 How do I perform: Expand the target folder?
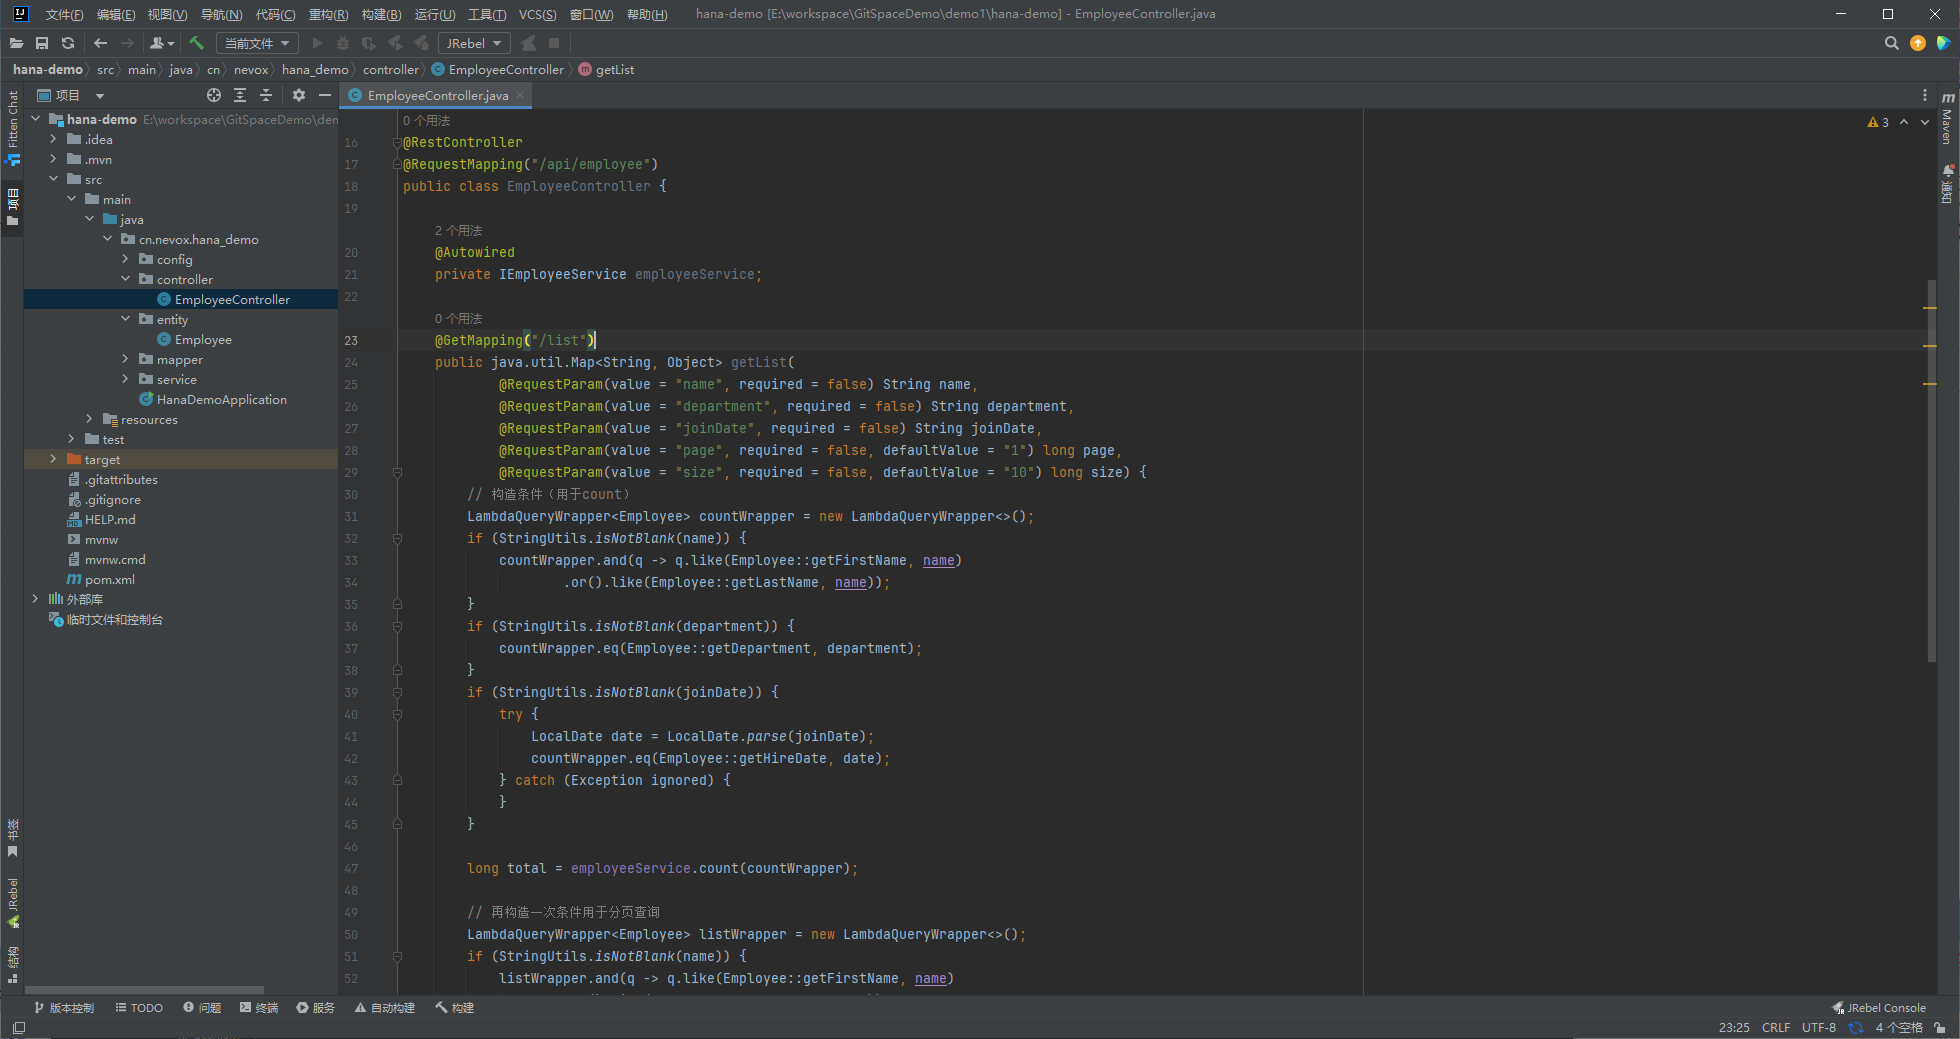pos(53,459)
